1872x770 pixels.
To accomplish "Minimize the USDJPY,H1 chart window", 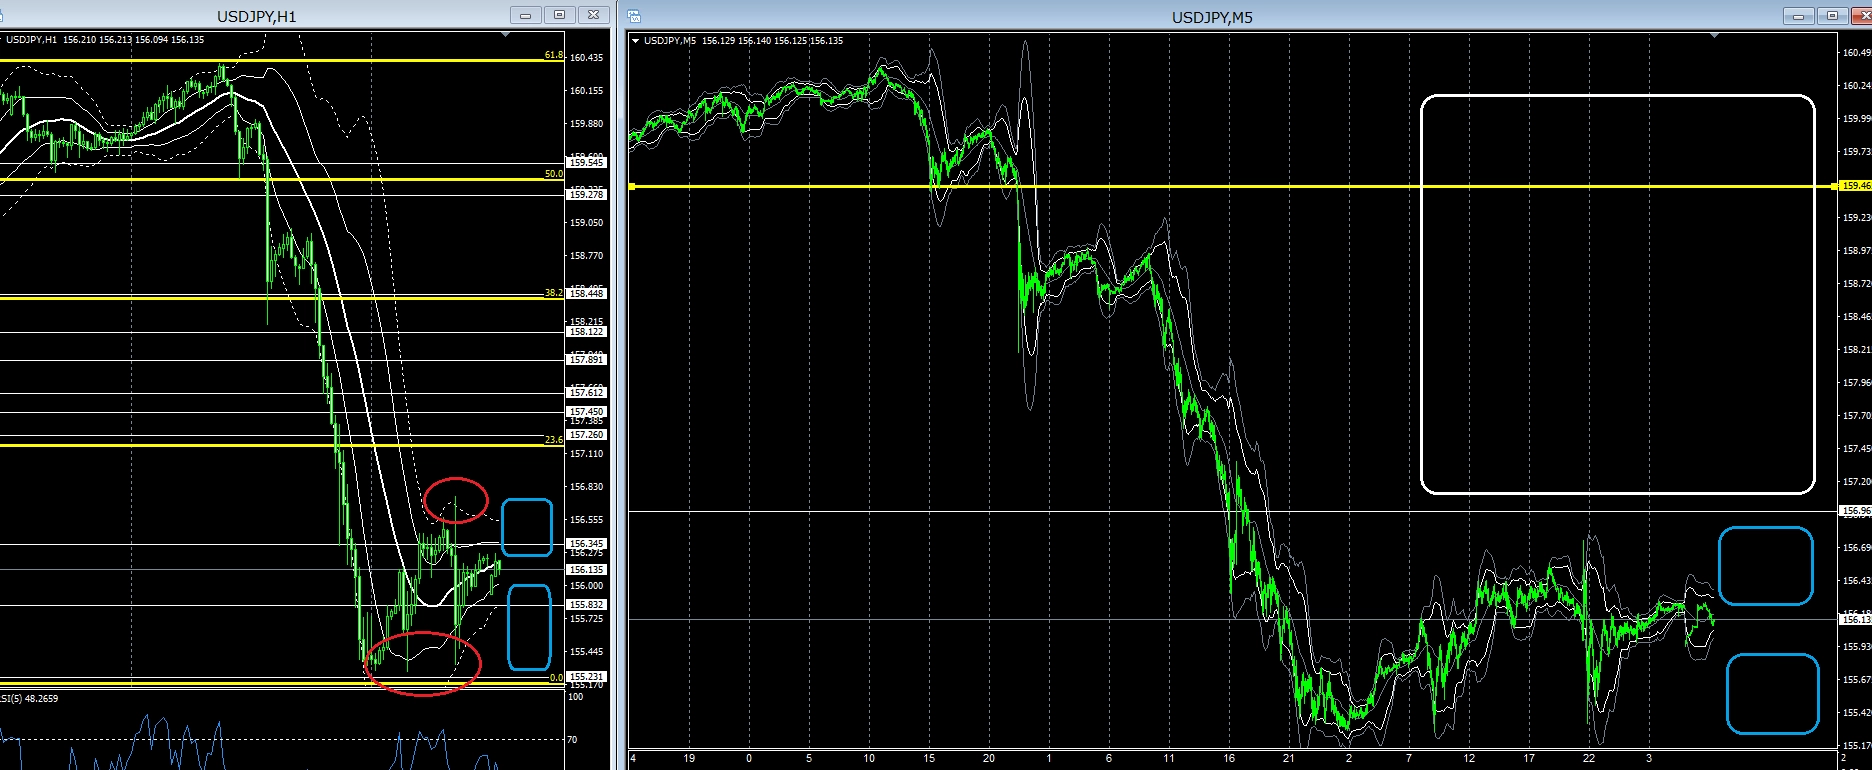I will pyautogui.click(x=525, y=15).
